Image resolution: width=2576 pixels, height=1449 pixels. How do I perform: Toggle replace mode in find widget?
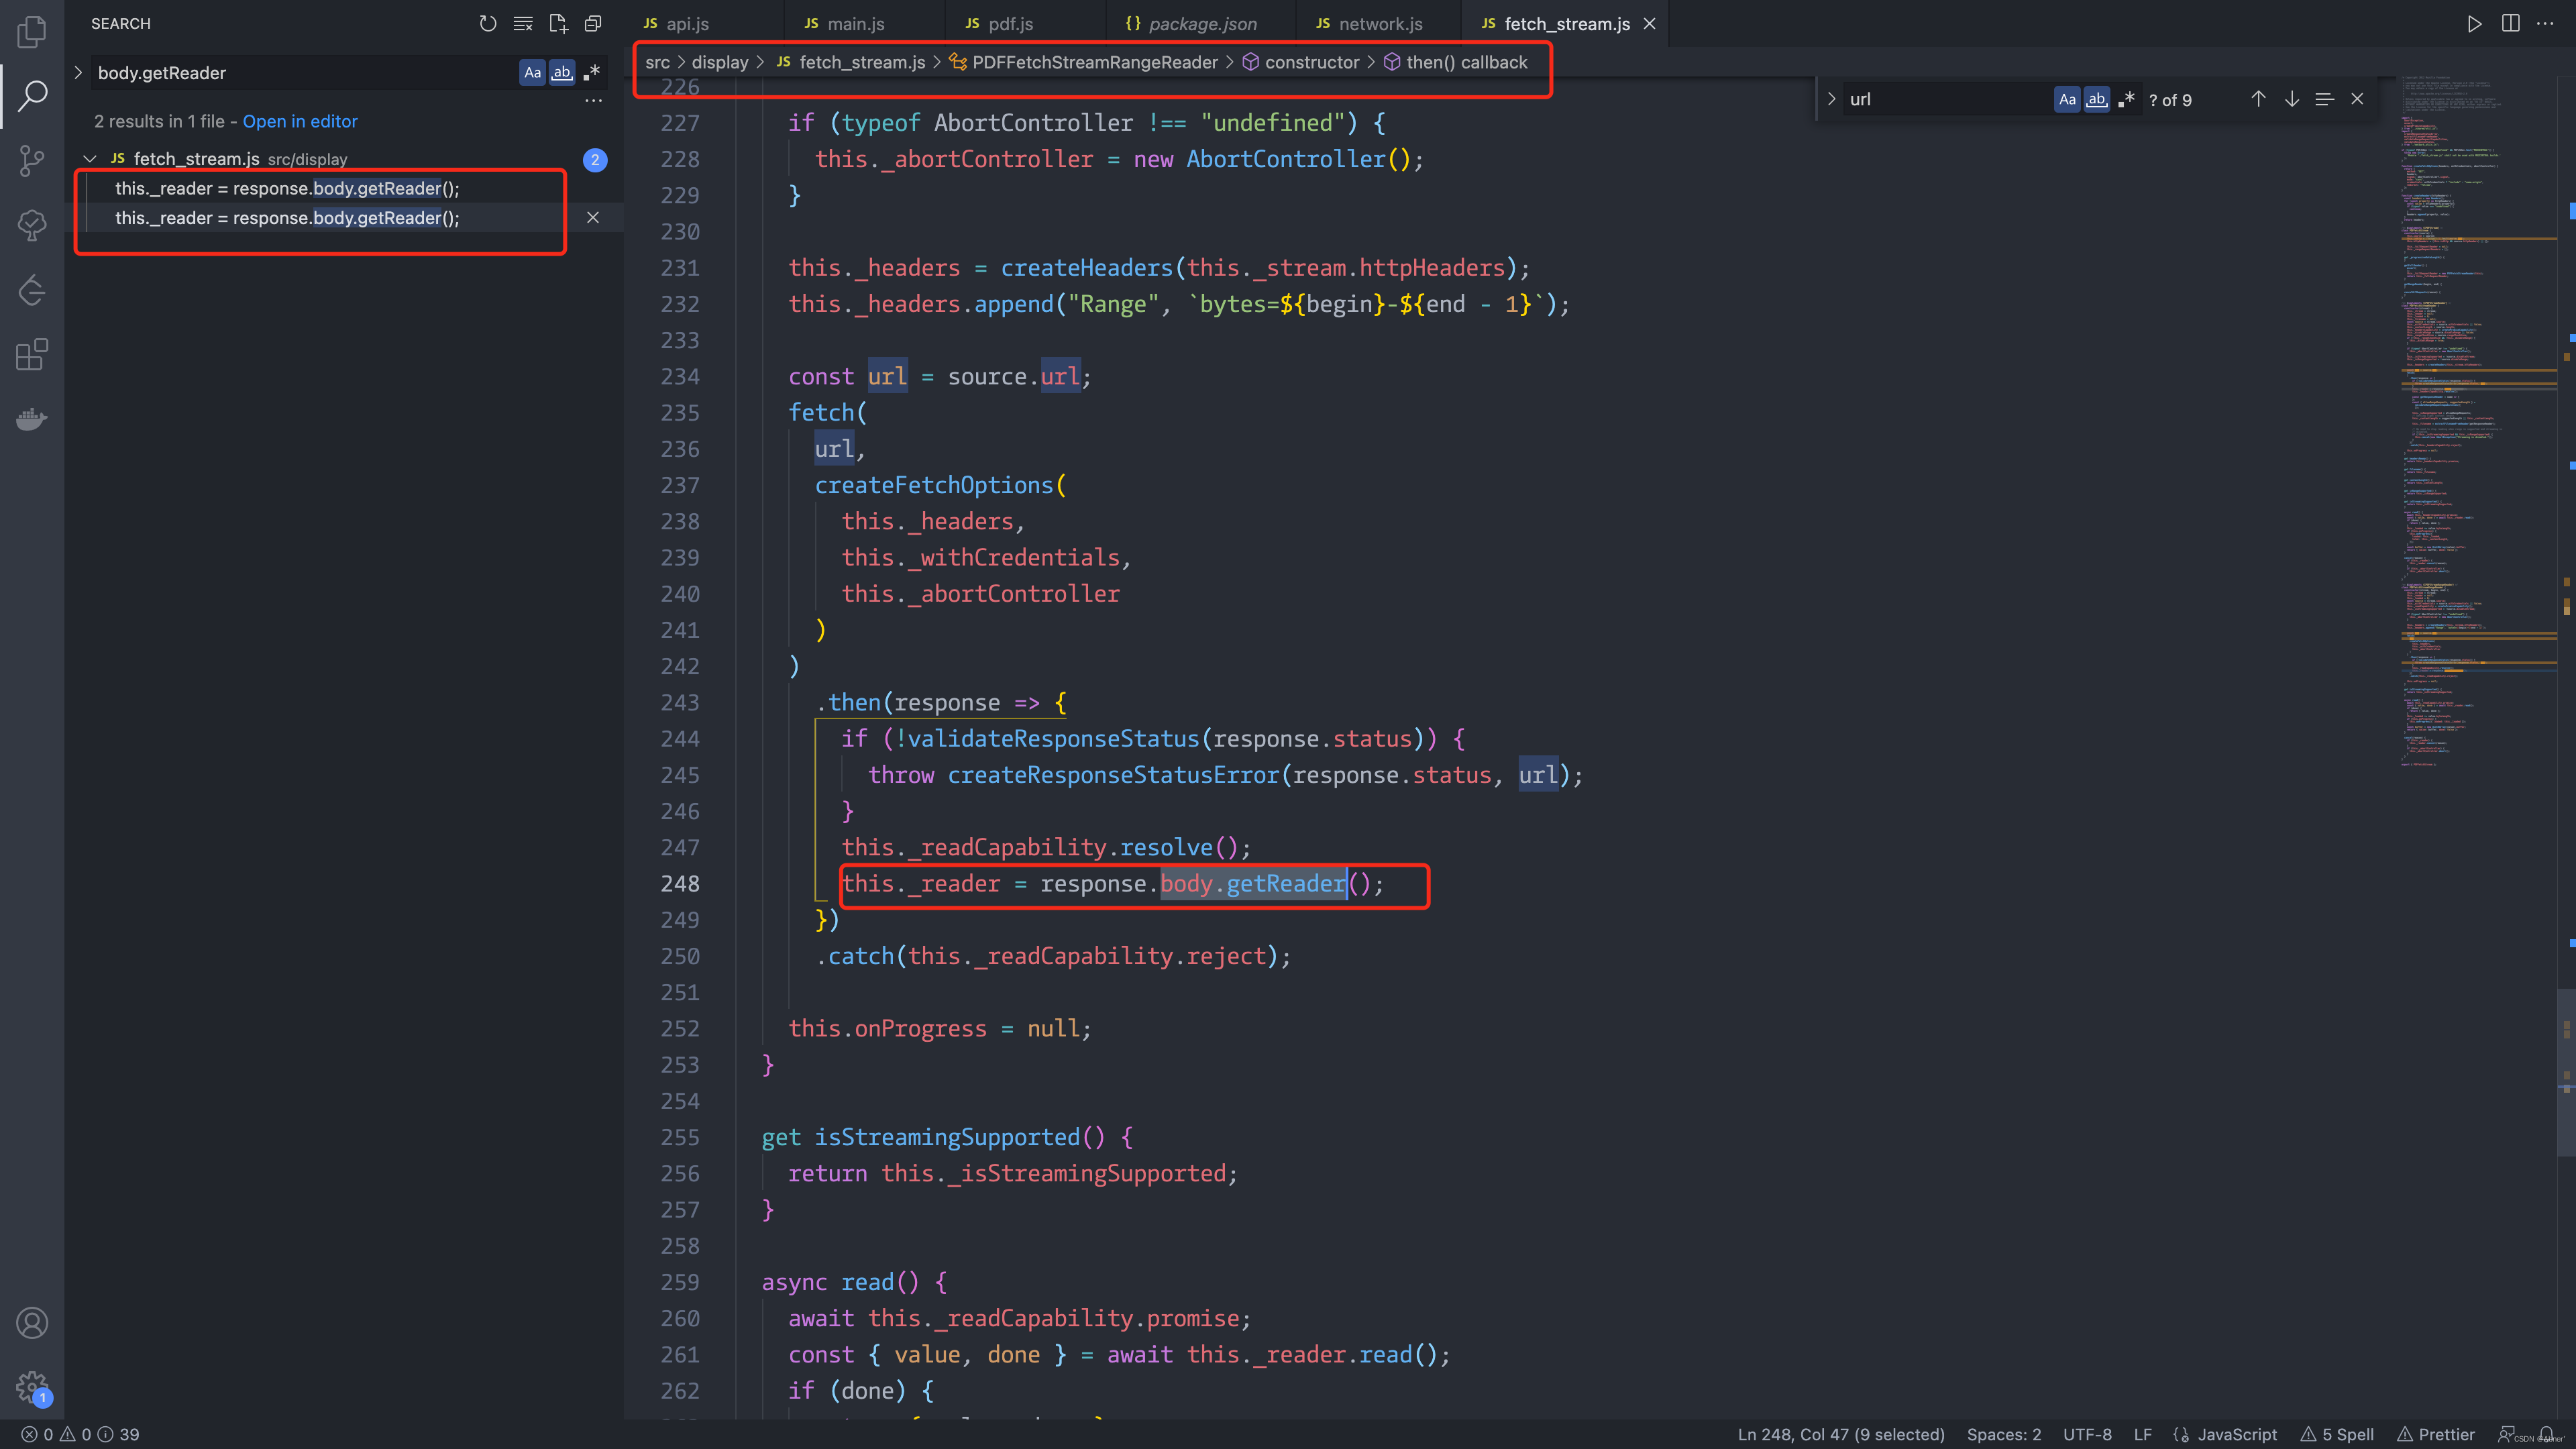(x=1831, y=99)
